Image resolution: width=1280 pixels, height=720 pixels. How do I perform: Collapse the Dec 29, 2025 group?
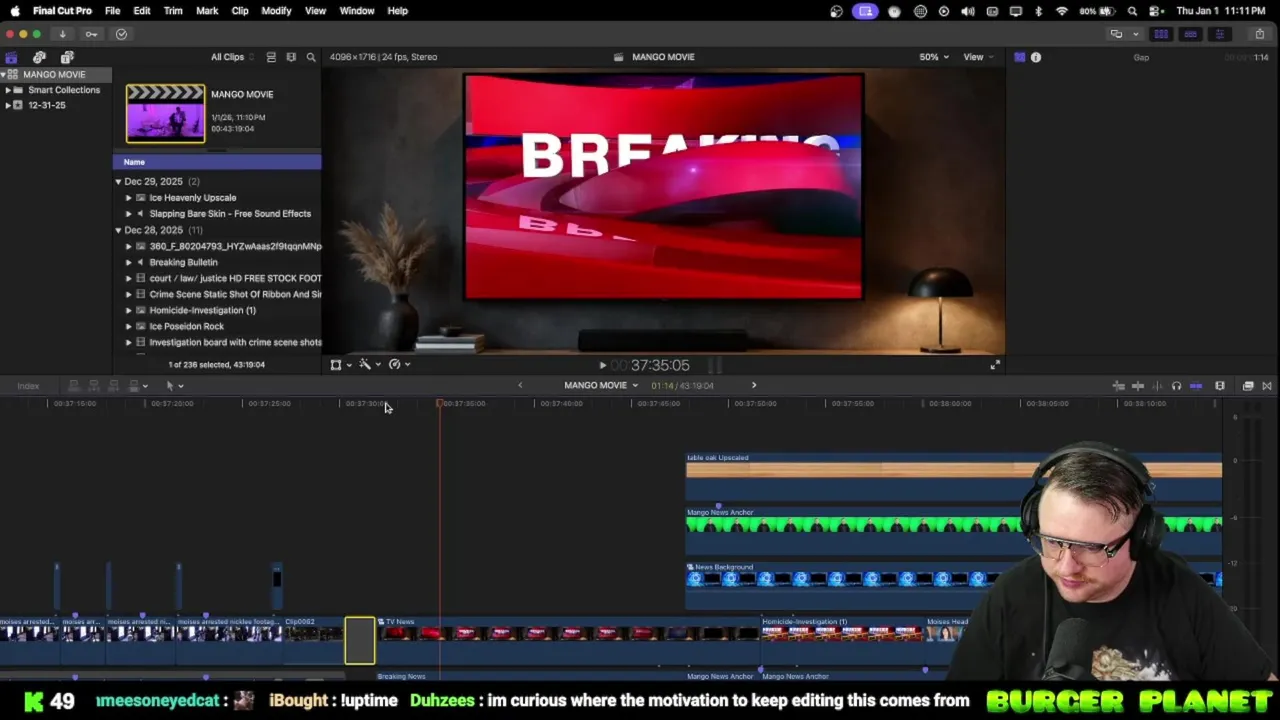[x=118, y=182]
